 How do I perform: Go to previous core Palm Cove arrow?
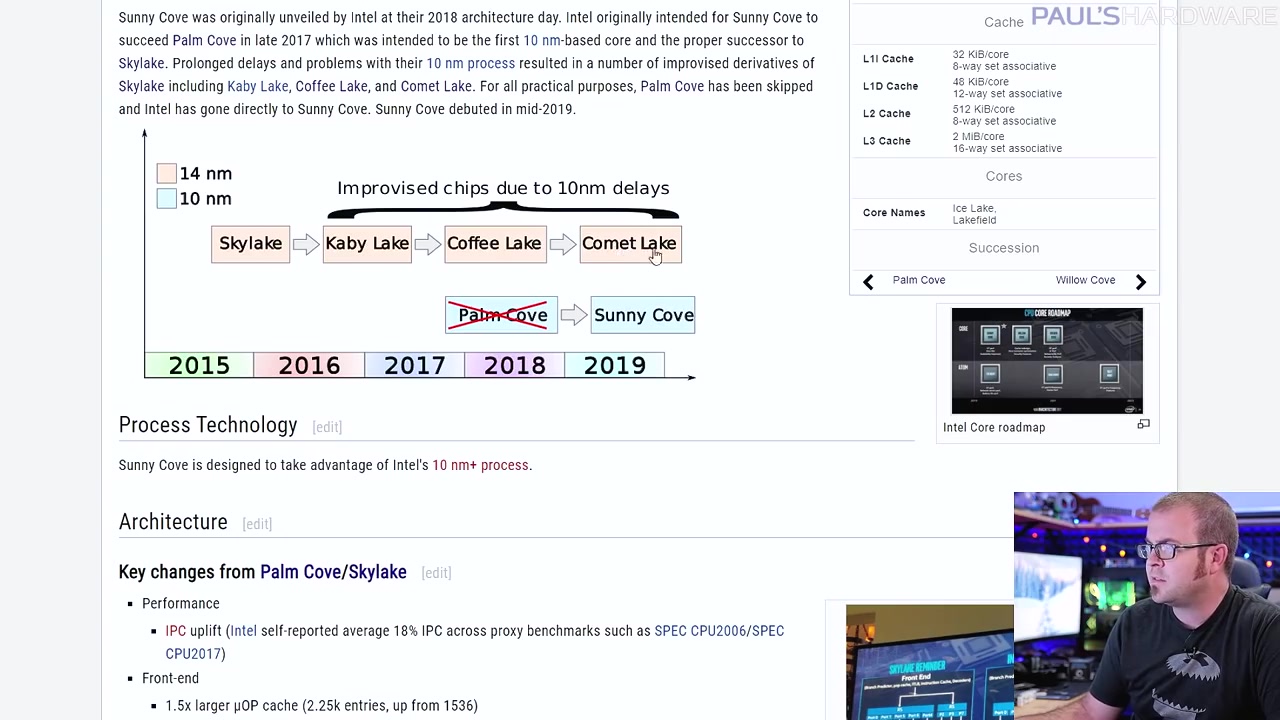pyautogui.click(x=868, y=281)
